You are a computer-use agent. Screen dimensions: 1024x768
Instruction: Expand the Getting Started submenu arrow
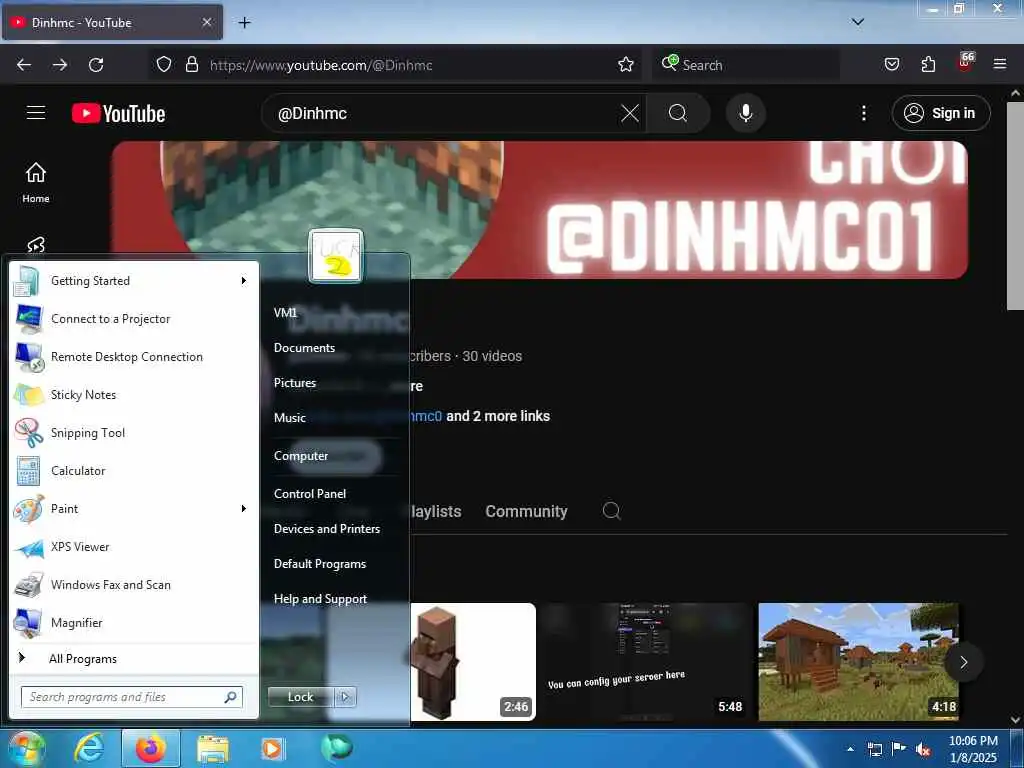[x=244, y=281]
